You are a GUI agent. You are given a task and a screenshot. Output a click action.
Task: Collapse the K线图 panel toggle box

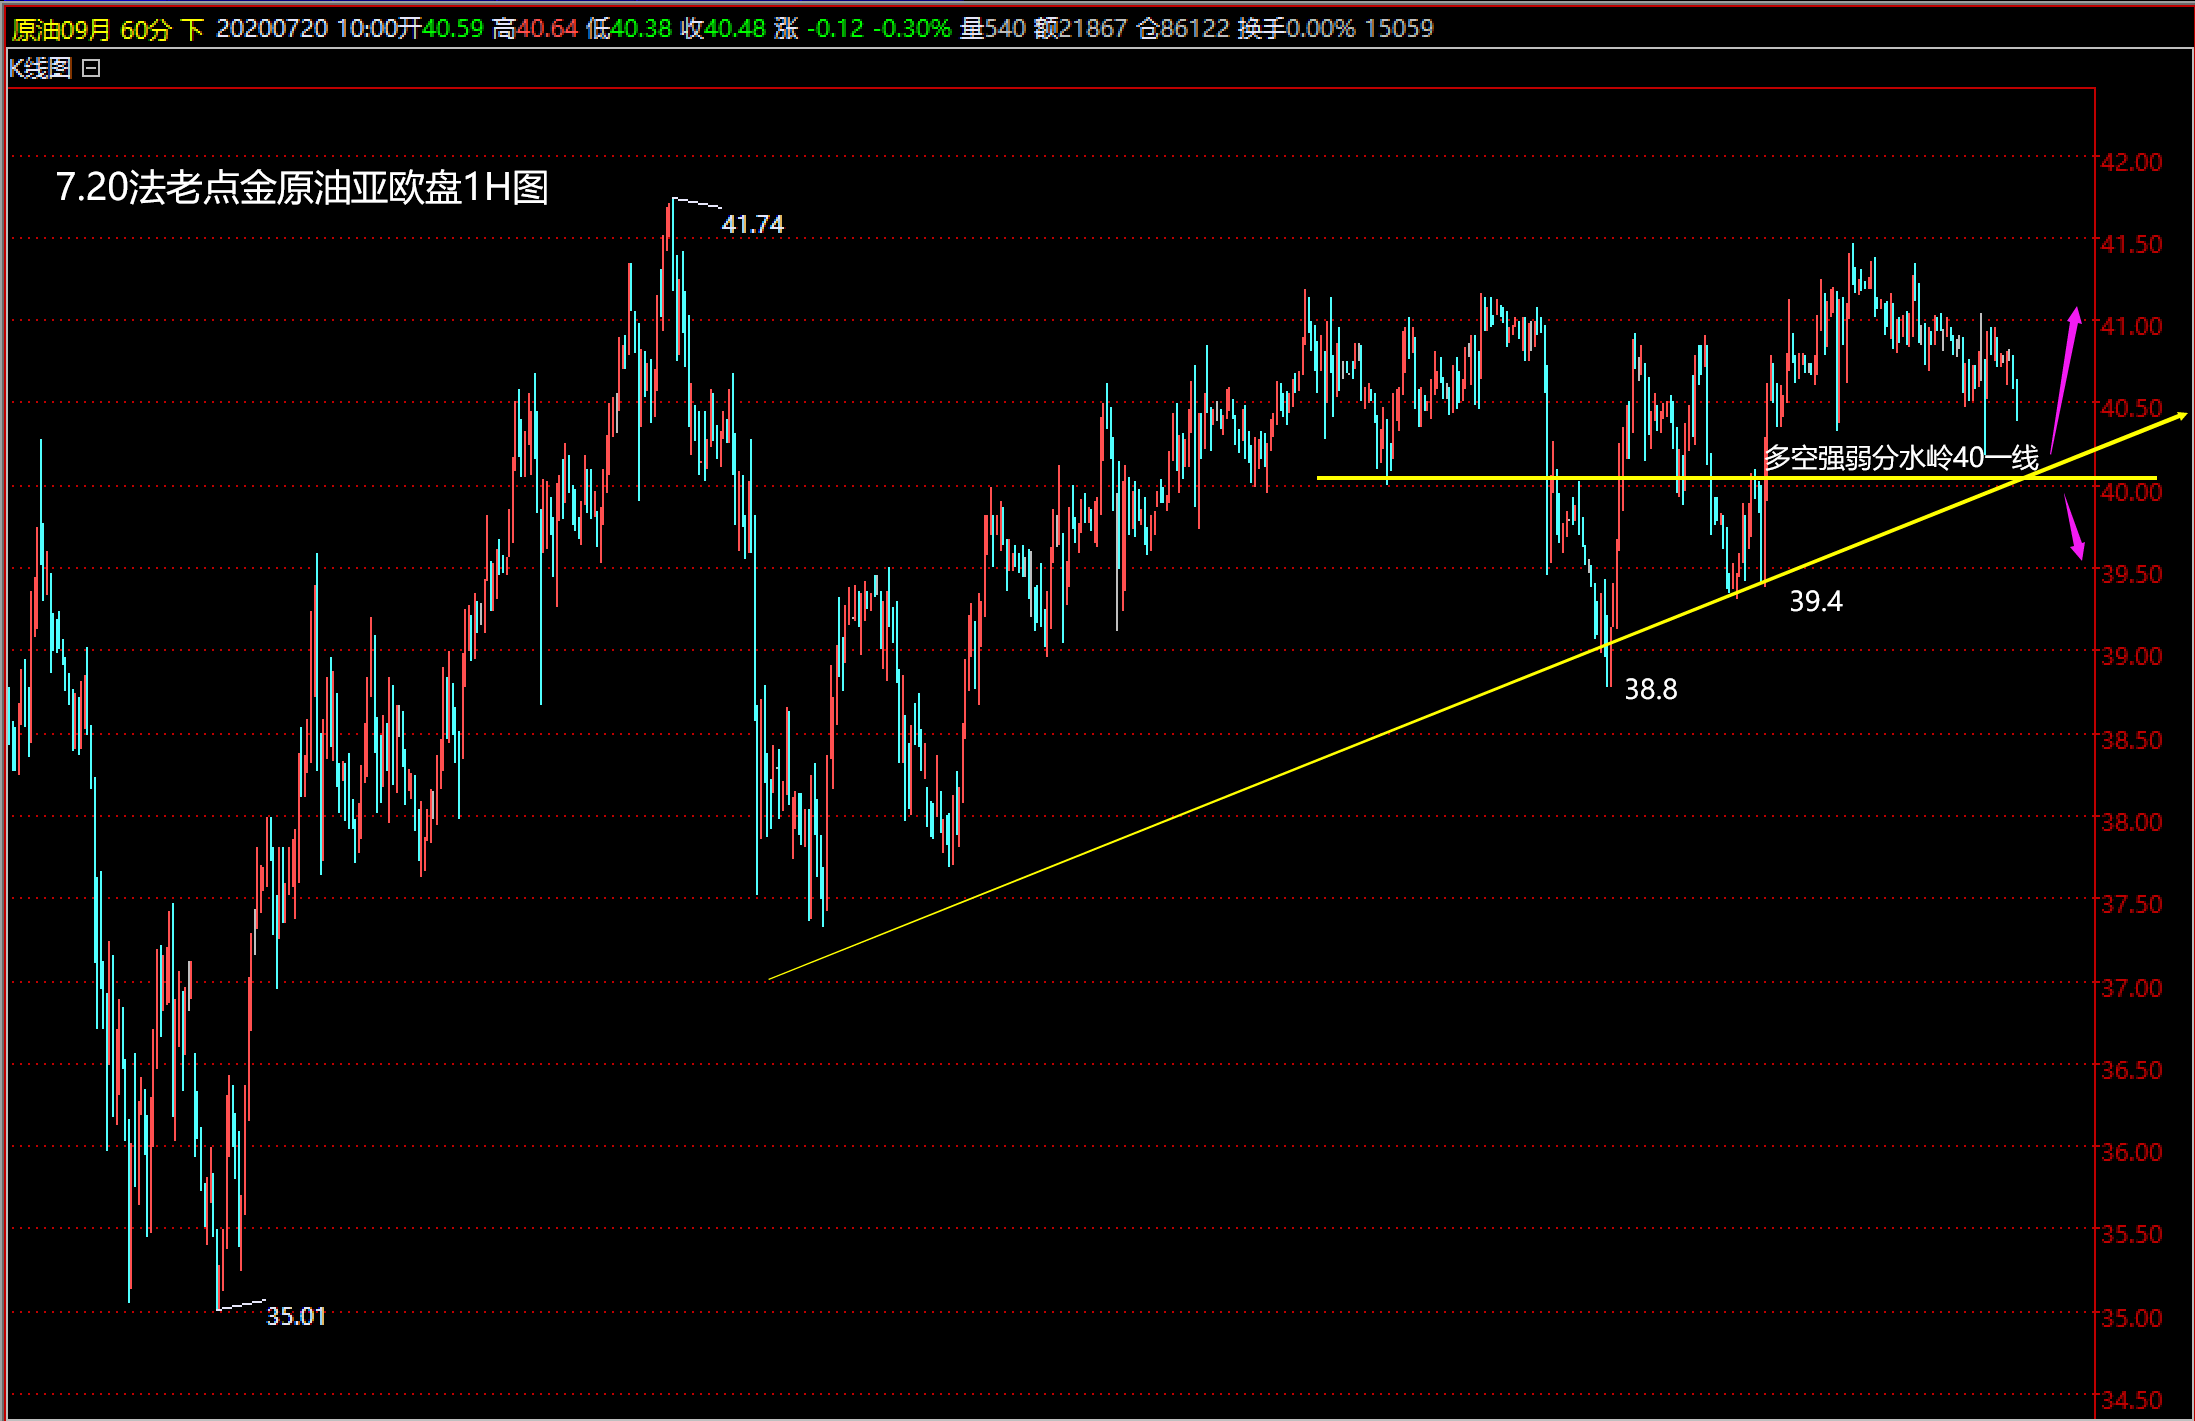coord(91,68)
